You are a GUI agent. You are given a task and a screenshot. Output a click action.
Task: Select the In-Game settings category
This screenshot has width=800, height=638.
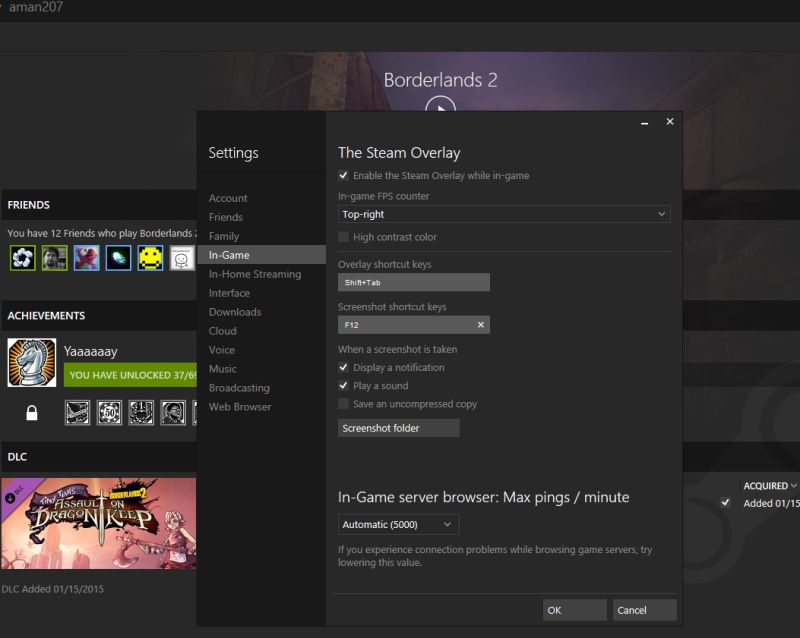pos(261,255)
